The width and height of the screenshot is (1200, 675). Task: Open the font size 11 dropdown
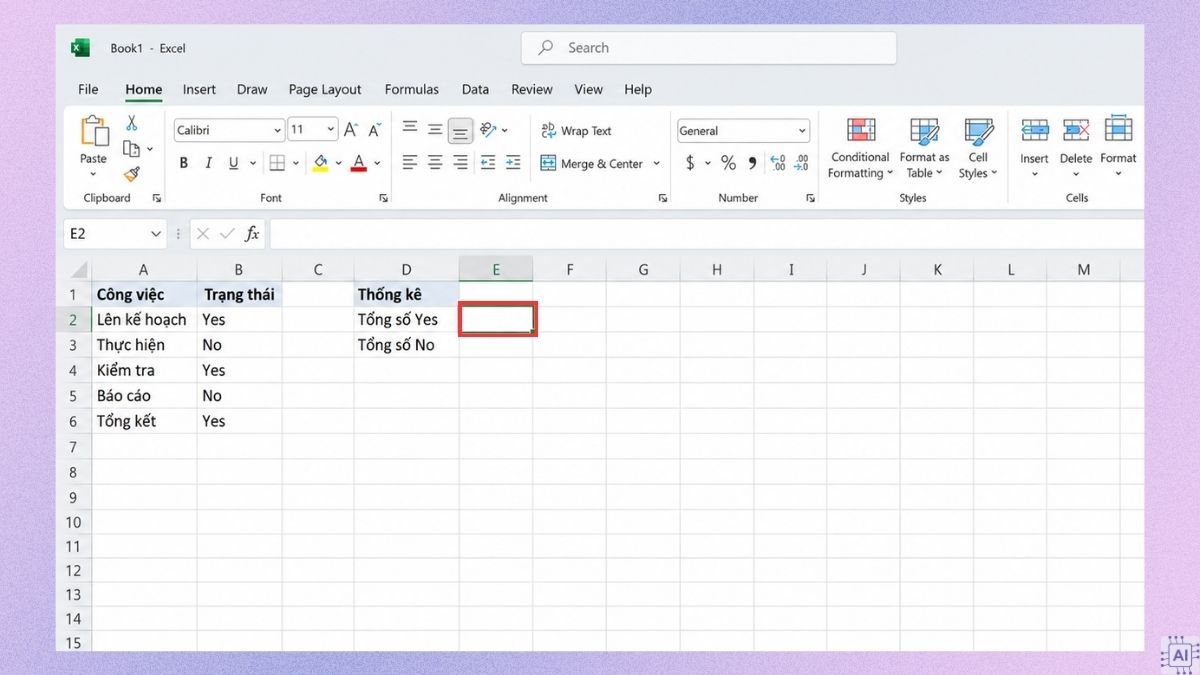click(x=331, y=130)
